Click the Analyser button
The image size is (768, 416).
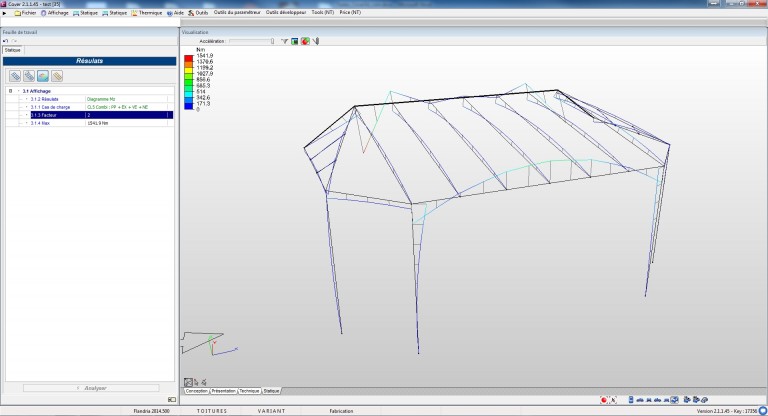(91, 388)
